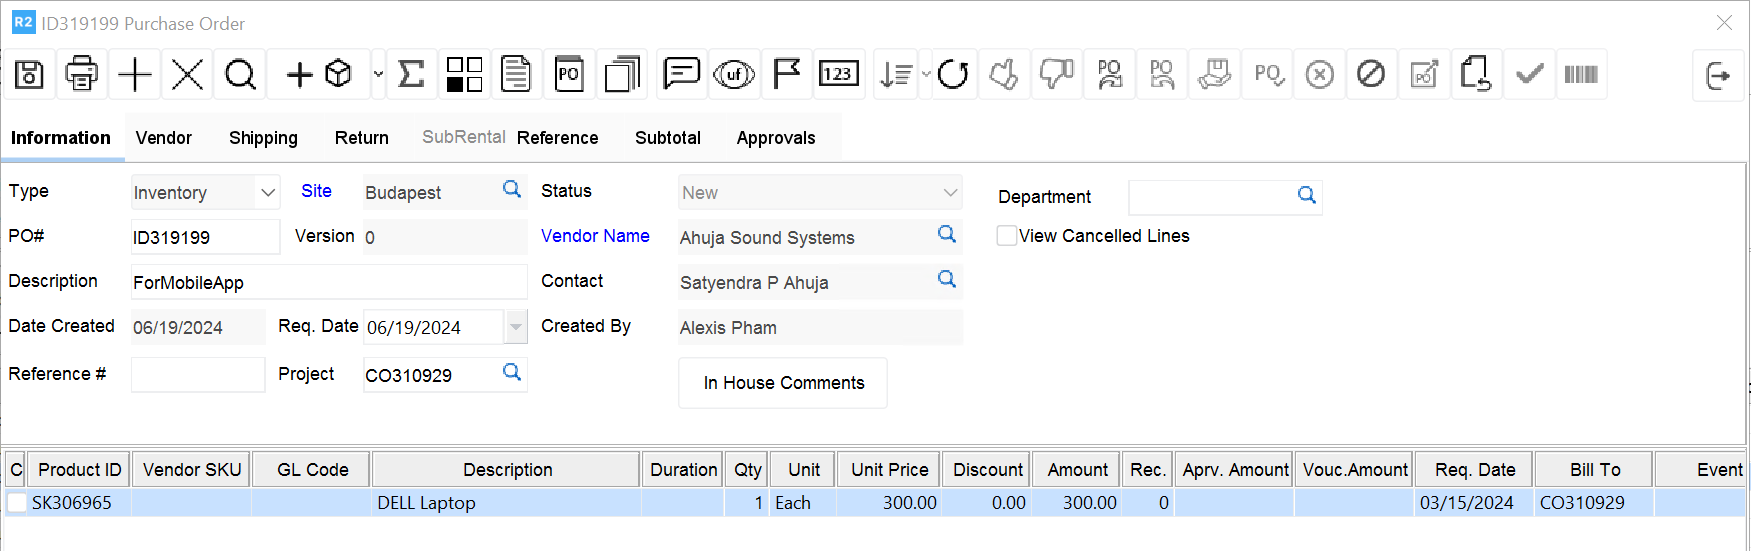Click the Save floppy disk icon
Viewport: 1751px width, 551px height.
click(x=29, y=74)
